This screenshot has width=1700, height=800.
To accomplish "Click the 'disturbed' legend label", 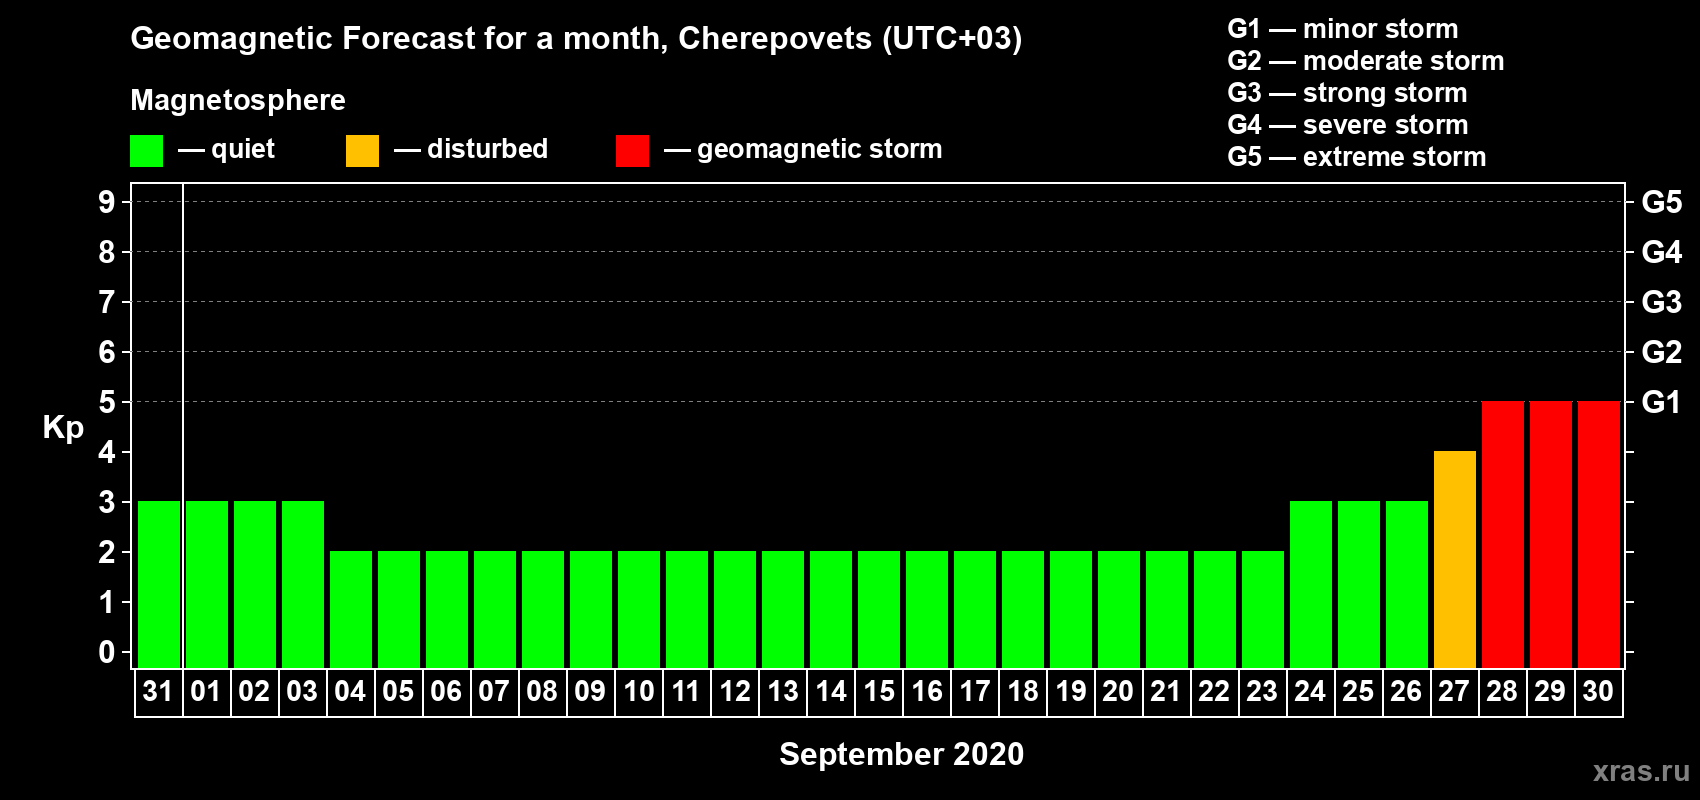I will (x=487, y=149).
